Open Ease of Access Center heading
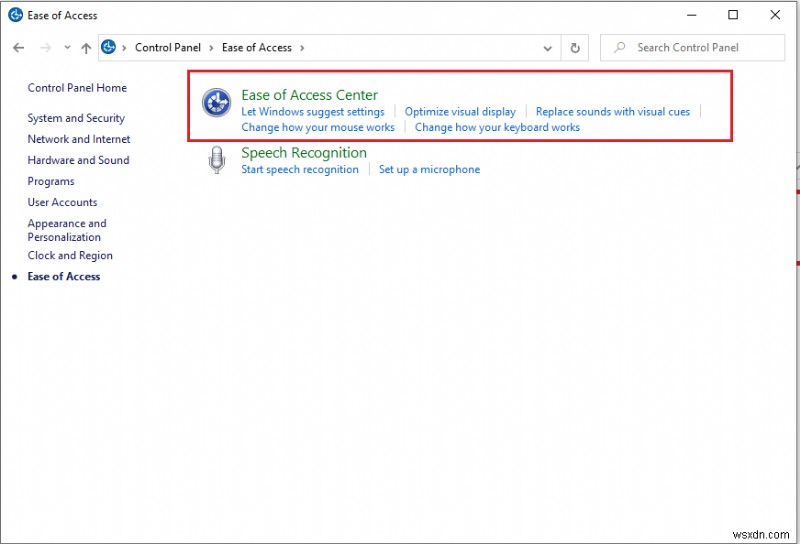This screenshot has width=800, height=544. pyautogui.click(x=309, y=95)
